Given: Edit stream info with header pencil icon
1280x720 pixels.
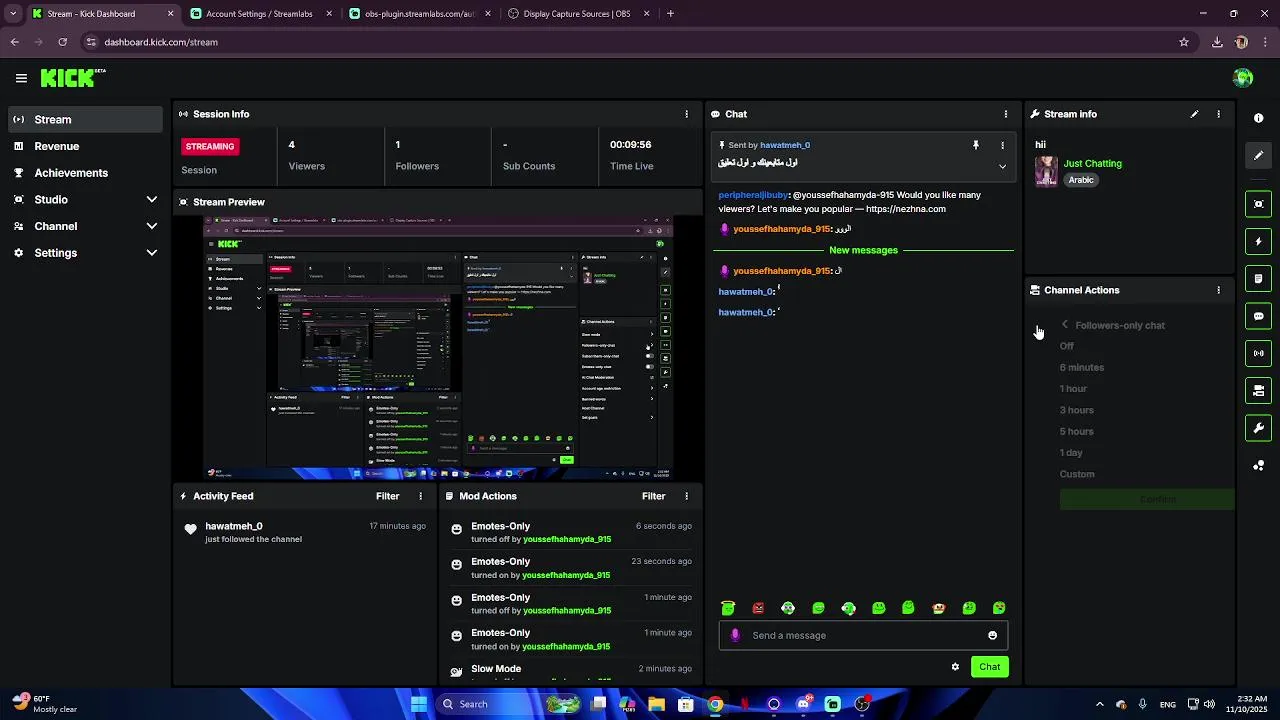Looking at the screenshot, I should click(1194, 114).
